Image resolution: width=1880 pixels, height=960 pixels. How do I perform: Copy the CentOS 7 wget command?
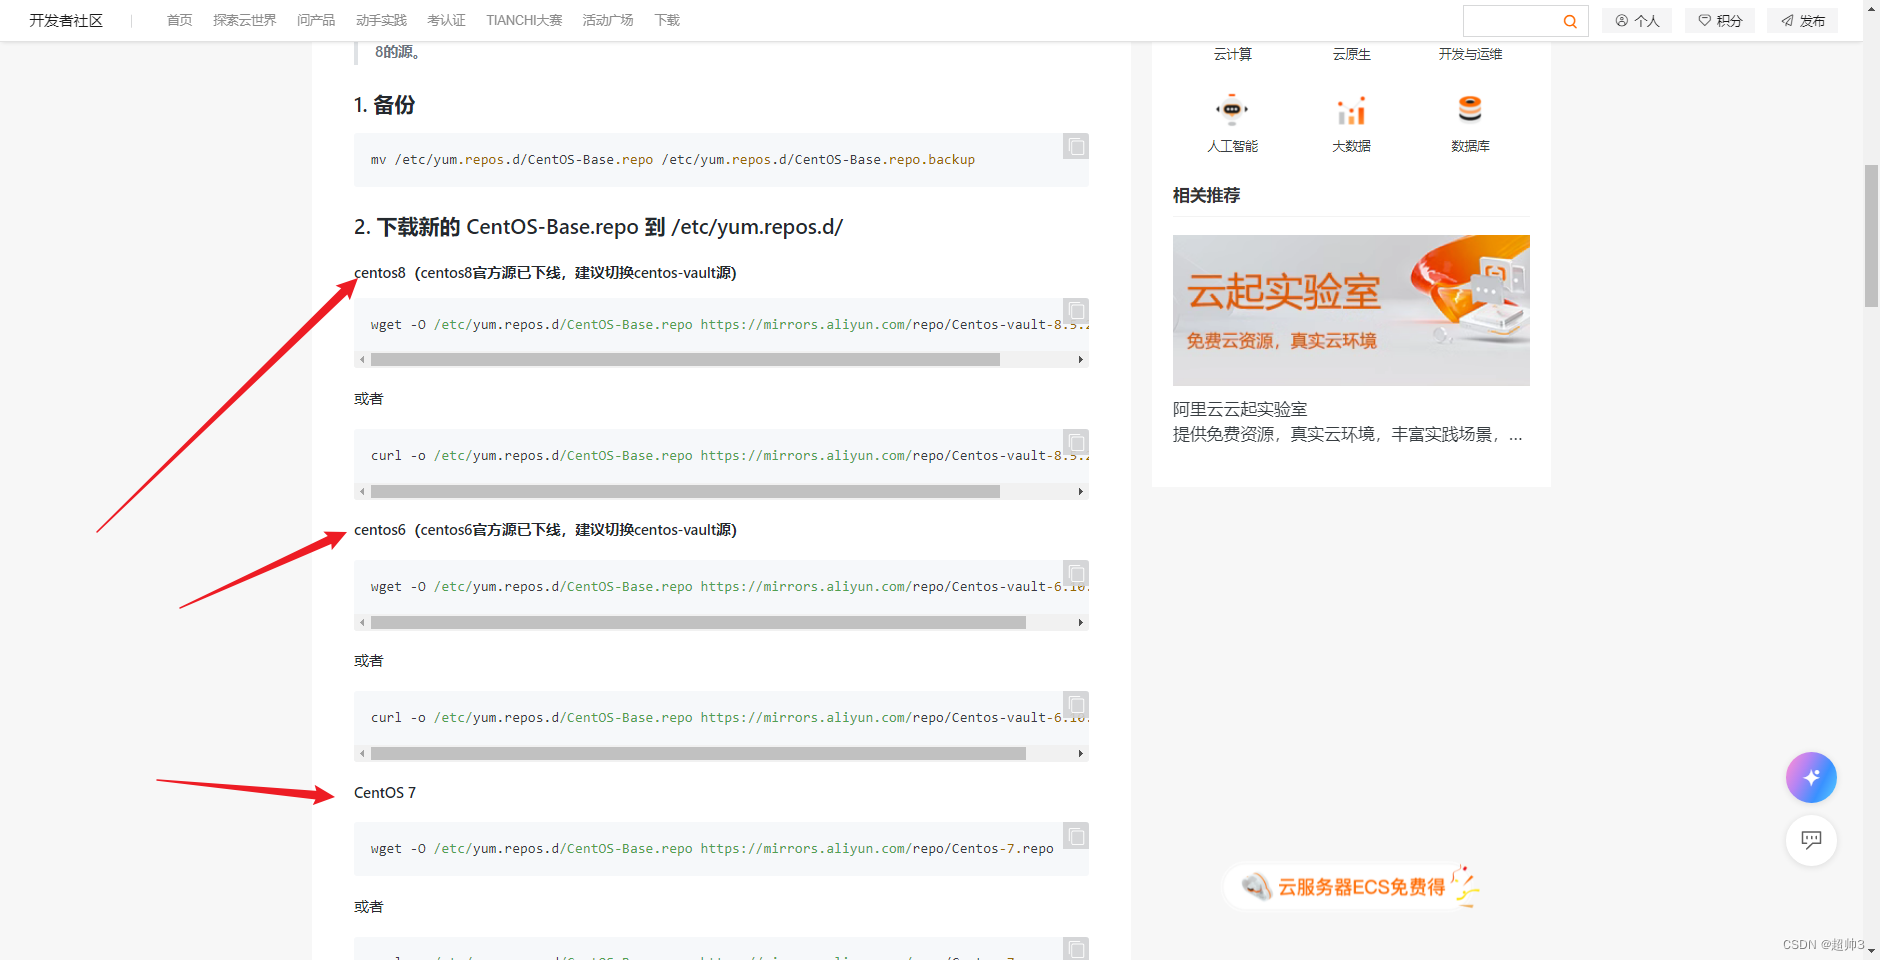coord(1076,836)
